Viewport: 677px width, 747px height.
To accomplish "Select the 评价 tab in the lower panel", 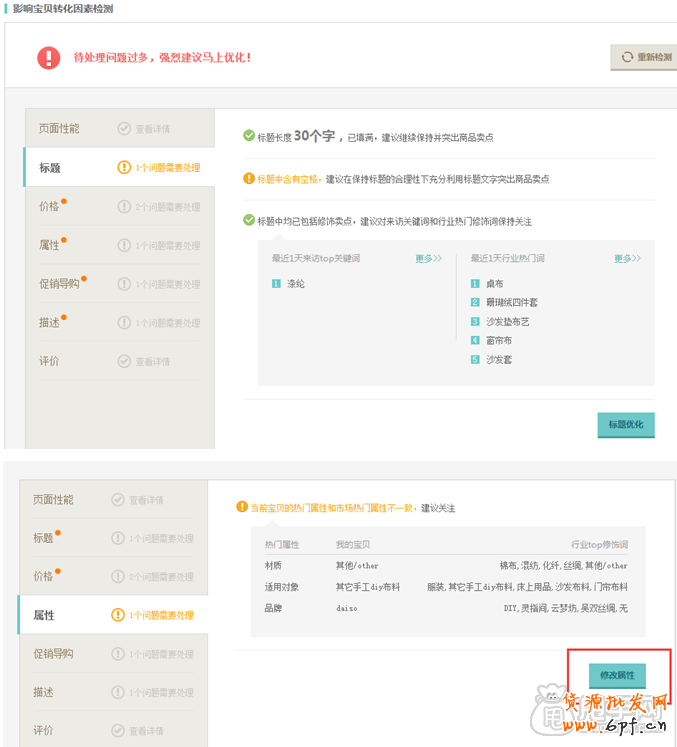I will click(x=43, y=730).
